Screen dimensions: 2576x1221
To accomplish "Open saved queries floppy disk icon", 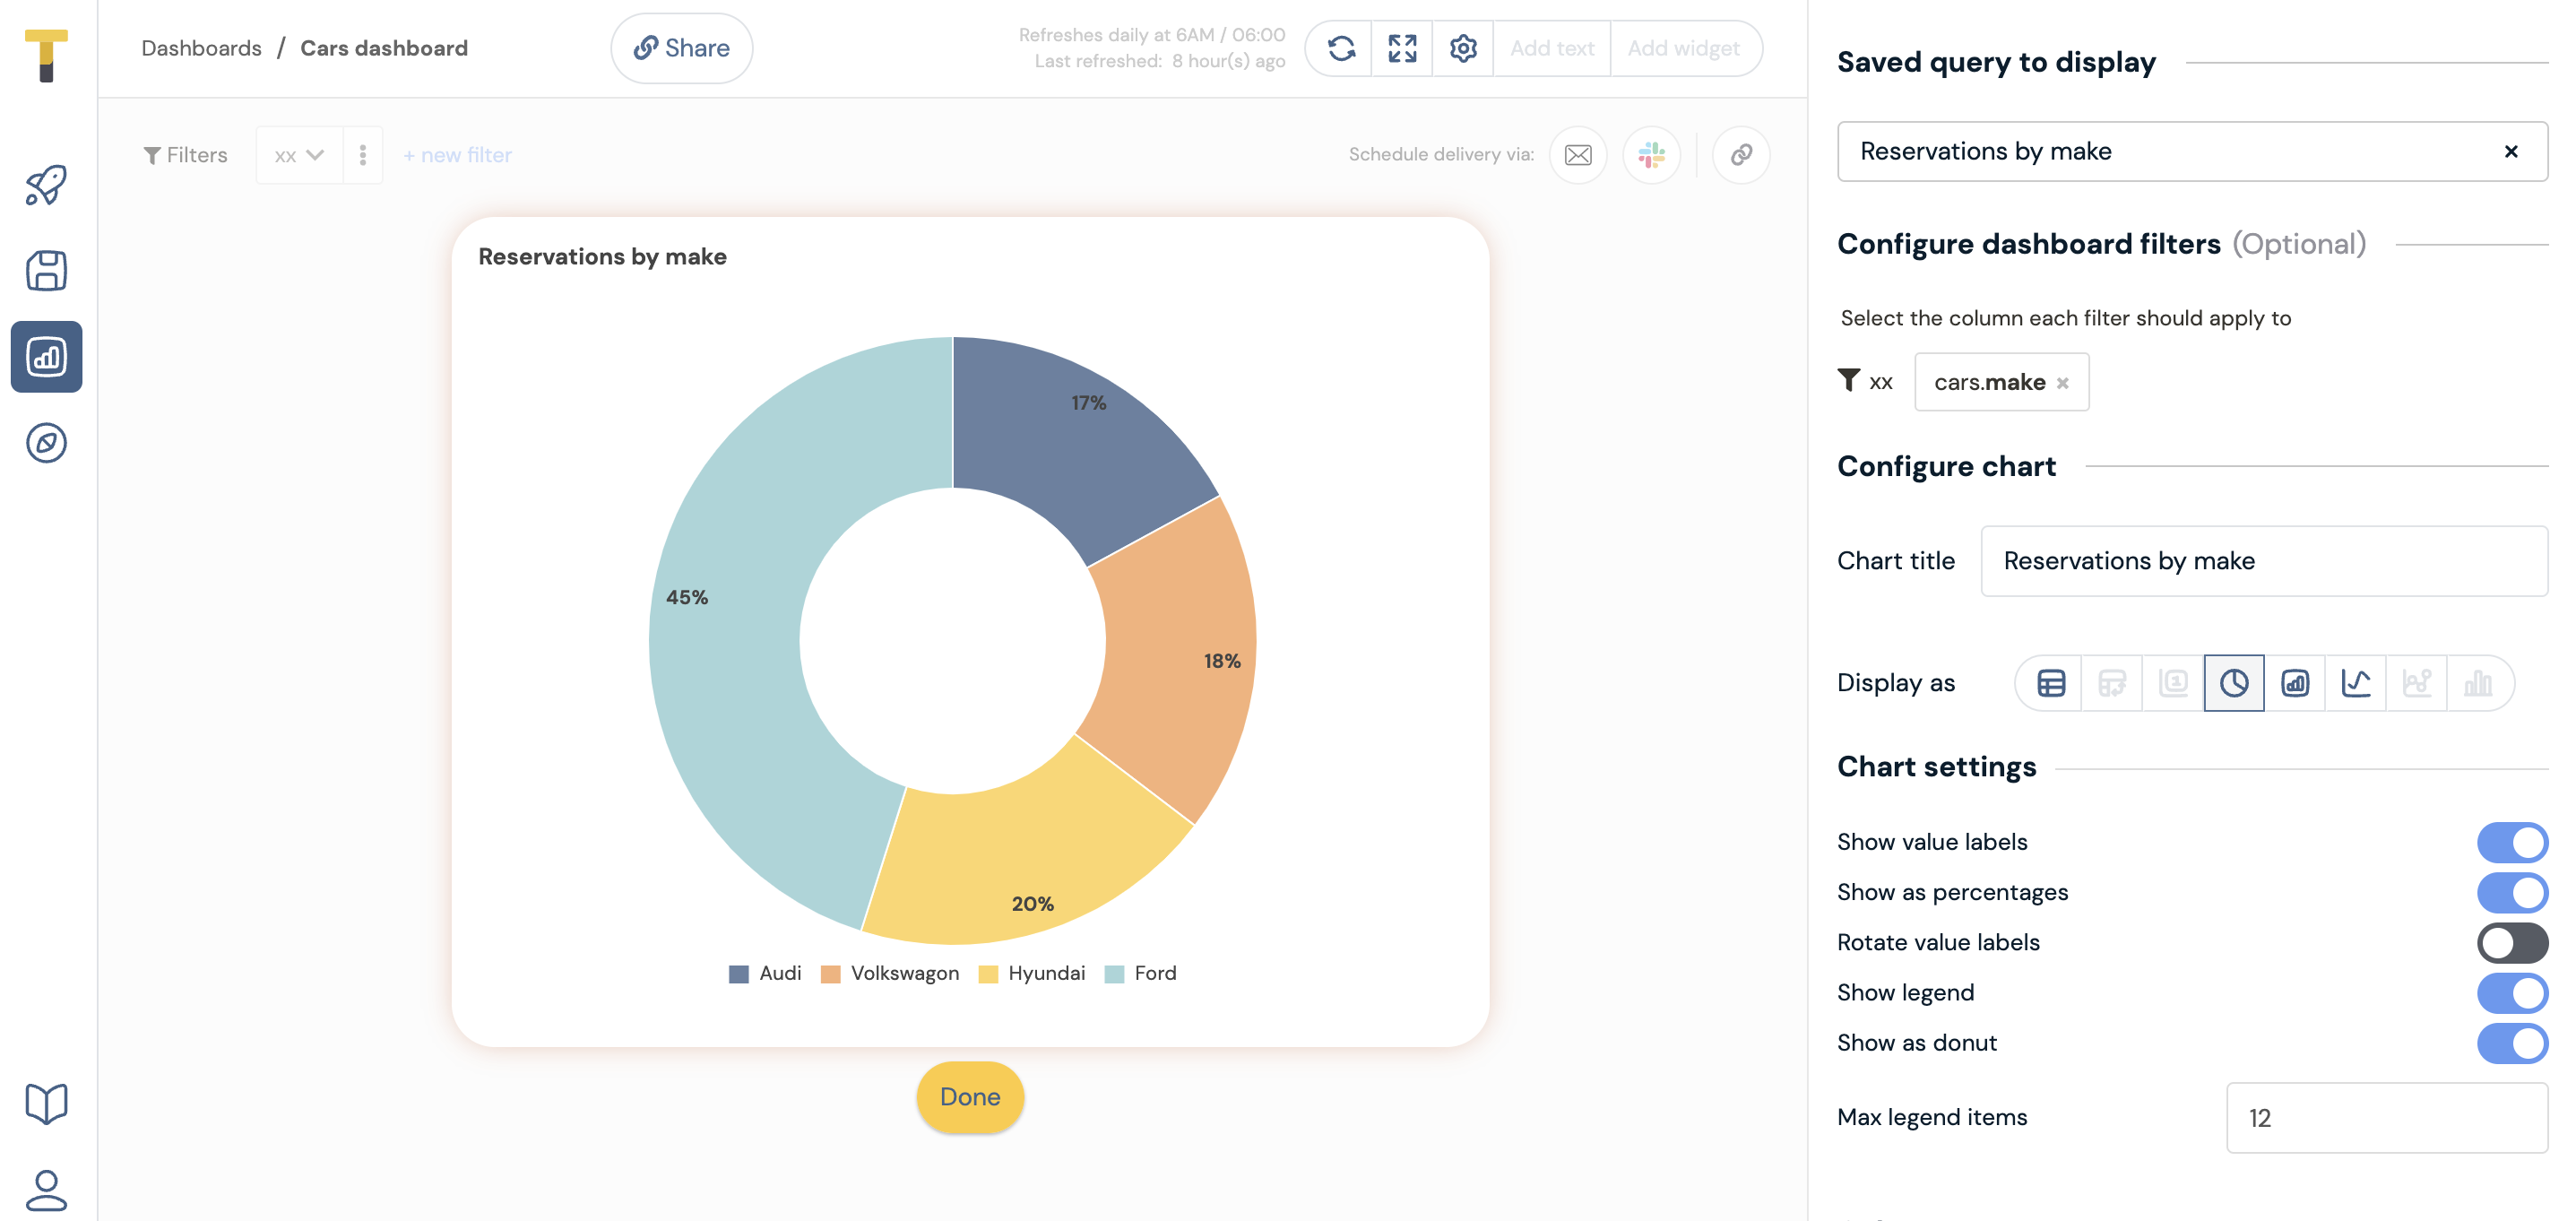I will 46,271.
